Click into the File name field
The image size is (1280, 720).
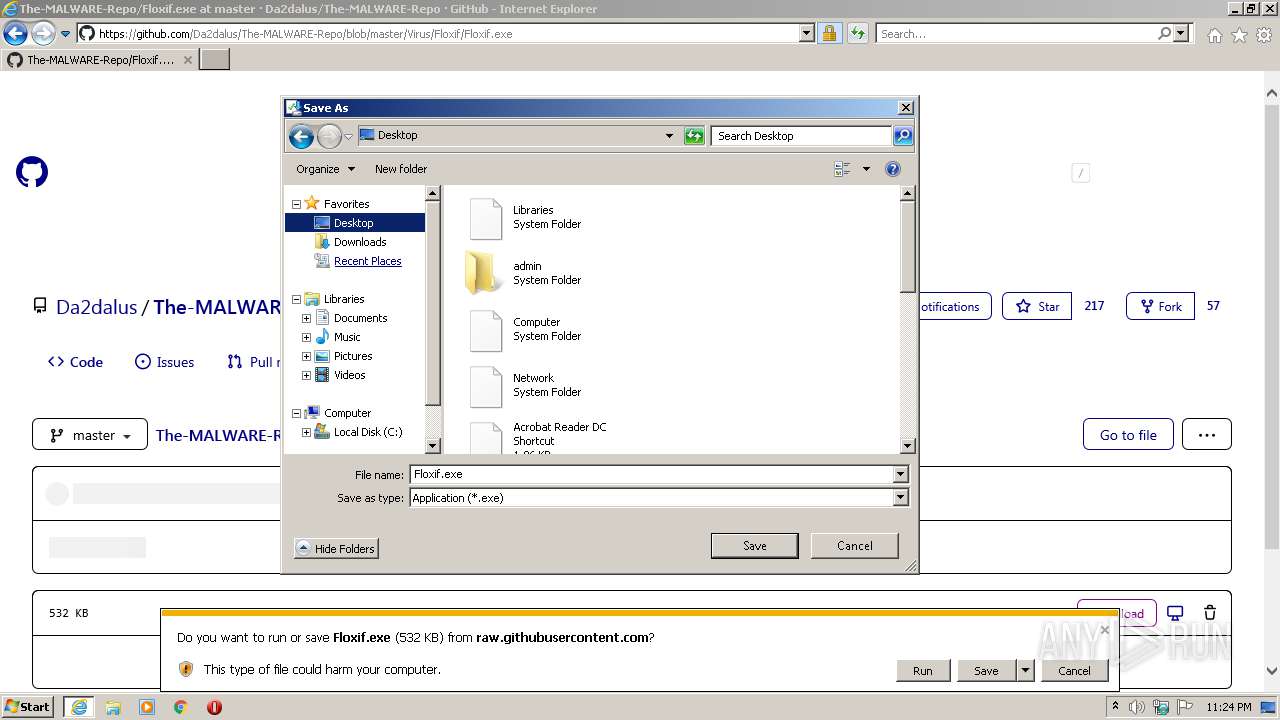click(x=651, y=475)
